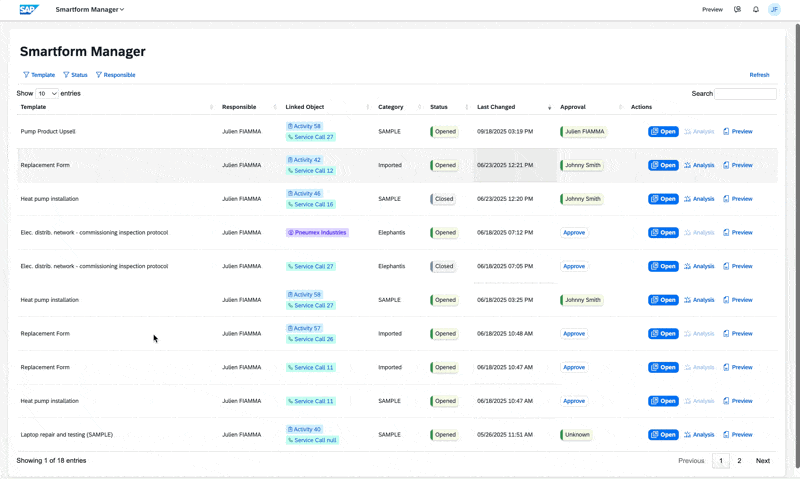Expand the Smartform Manager header dropdown
The height and width of the screenshot is (479, 800).
(90, 10)
